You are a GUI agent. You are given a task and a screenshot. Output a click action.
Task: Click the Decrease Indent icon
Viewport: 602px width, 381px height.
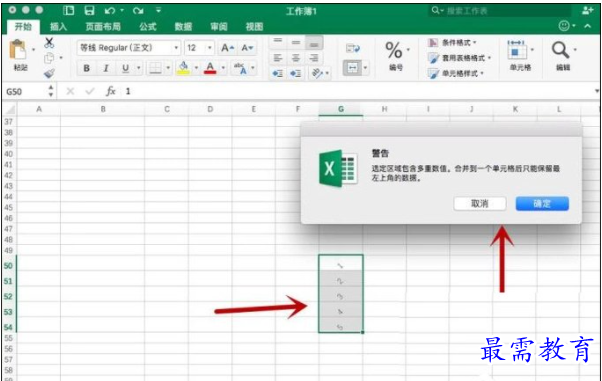coord(278,73)
